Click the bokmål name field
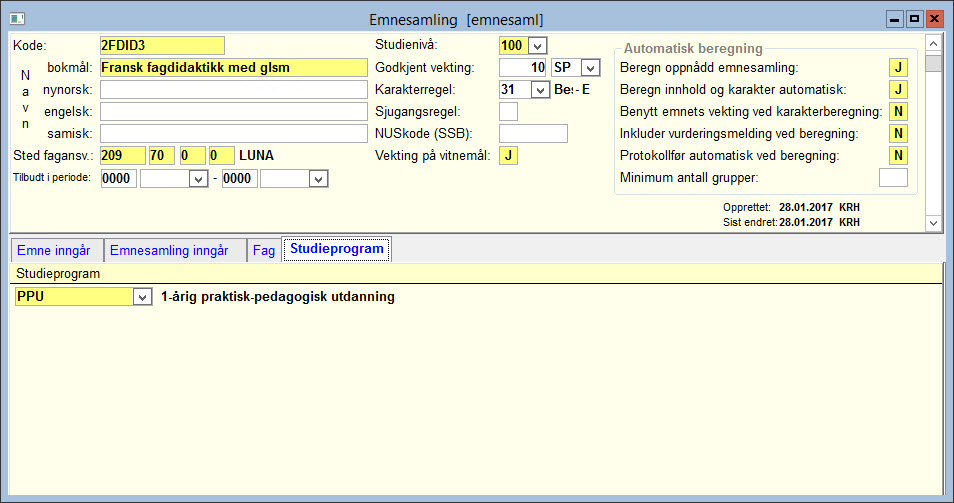954x503 pixels. (234, 68)
